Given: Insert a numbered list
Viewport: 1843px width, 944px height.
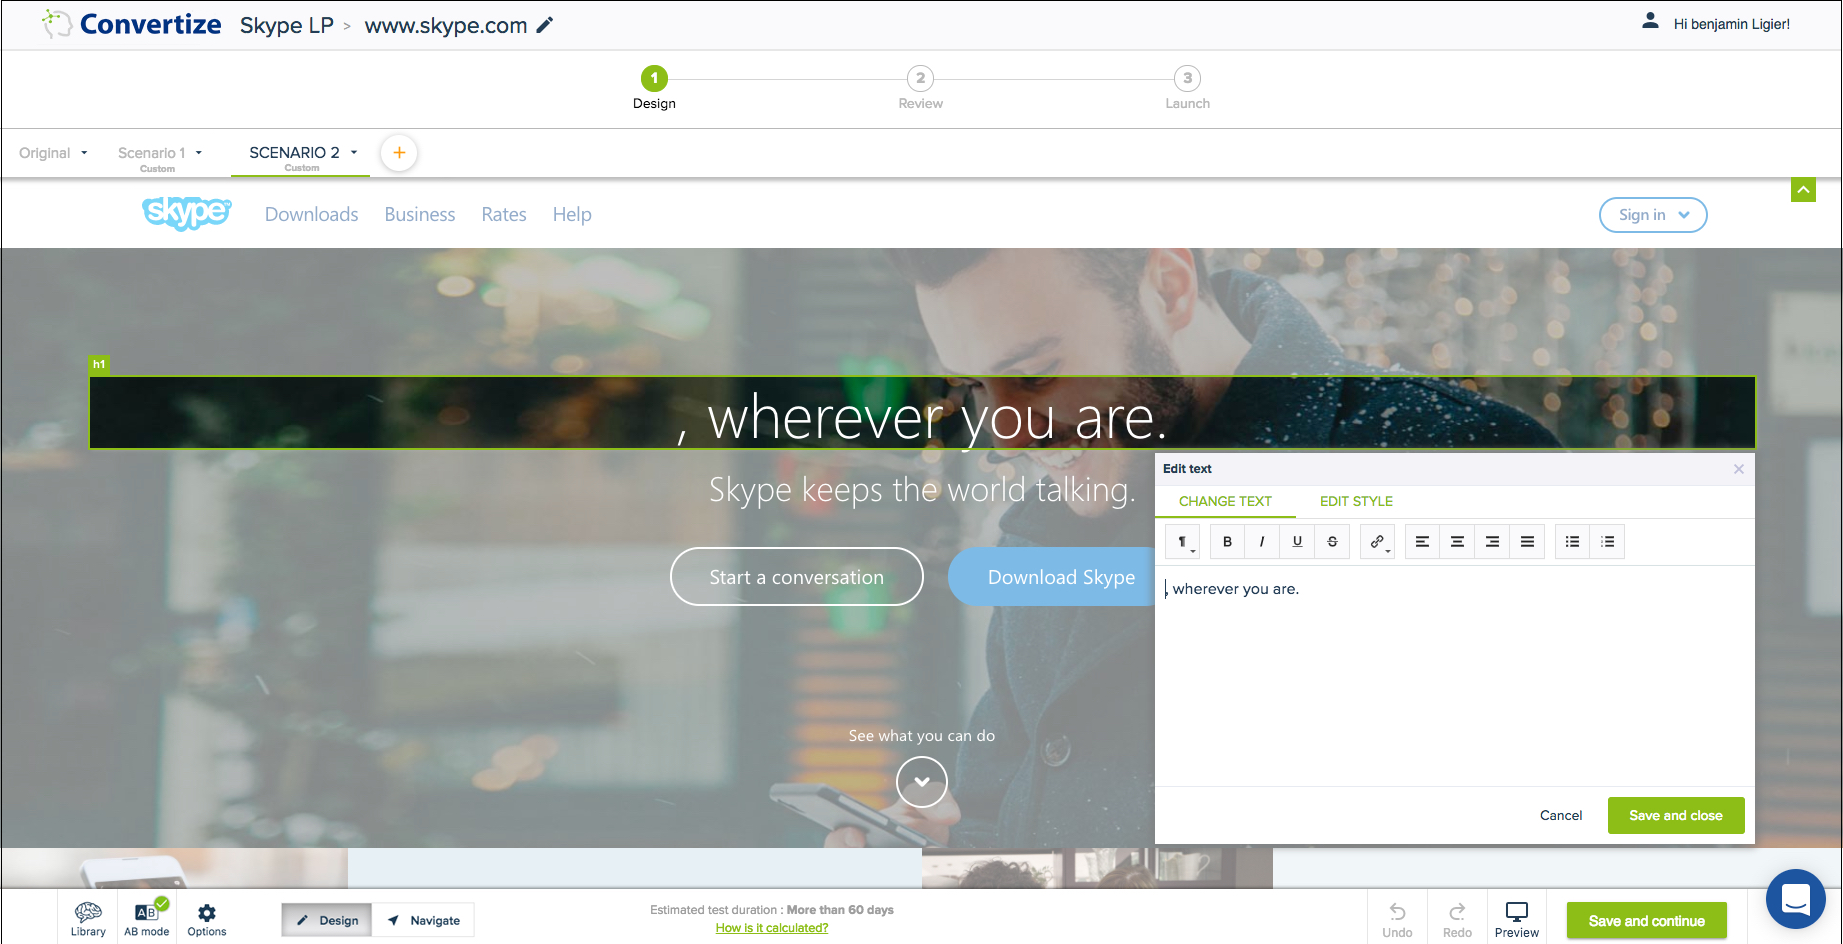Looking at the screenshot, I should tap(1607, 542).
